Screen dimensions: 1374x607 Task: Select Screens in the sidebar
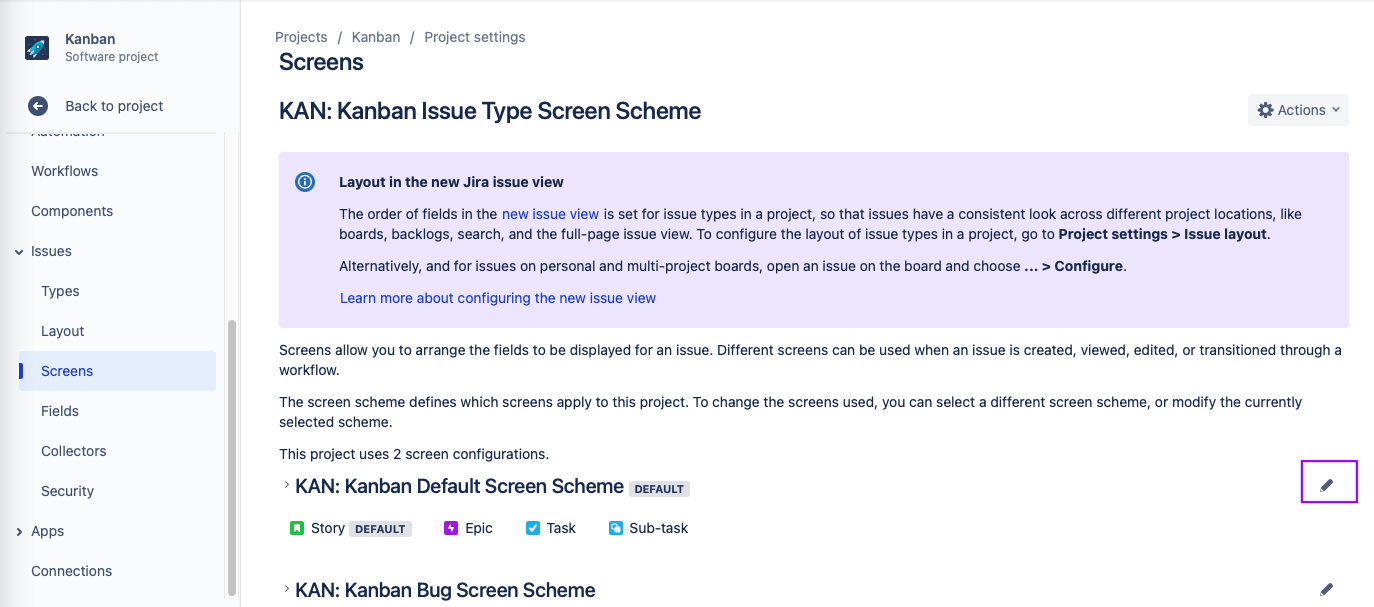pyautogui.click(x=117, y=371)
